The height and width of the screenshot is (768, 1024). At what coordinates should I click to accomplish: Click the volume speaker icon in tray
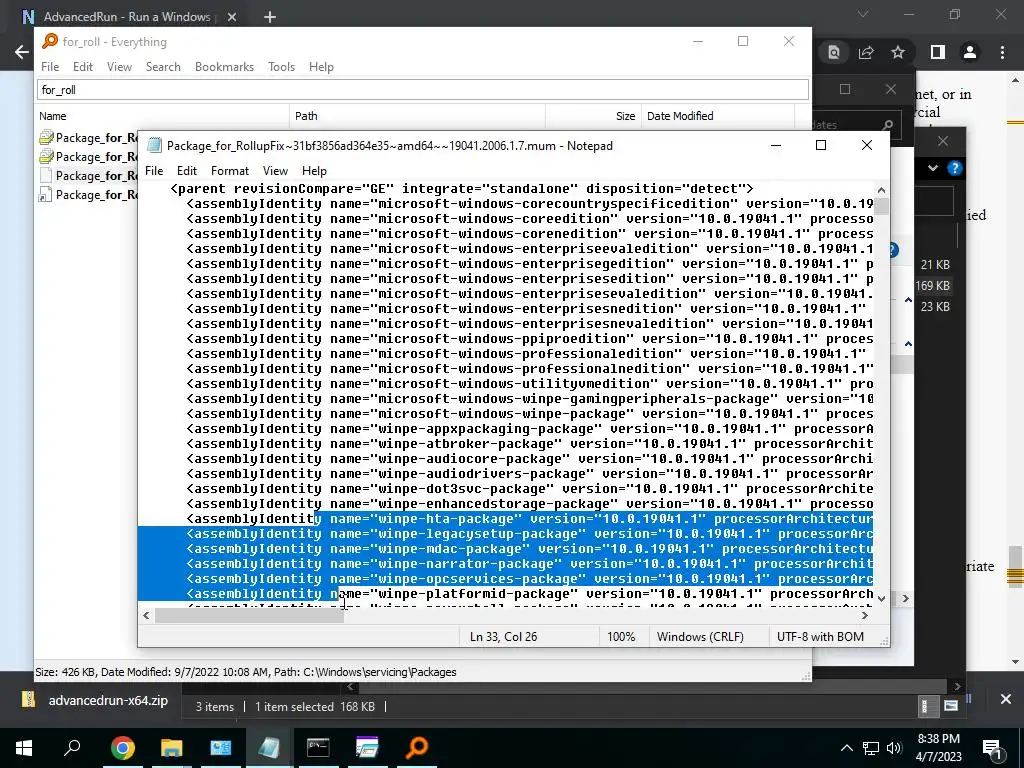coord(894,748)
